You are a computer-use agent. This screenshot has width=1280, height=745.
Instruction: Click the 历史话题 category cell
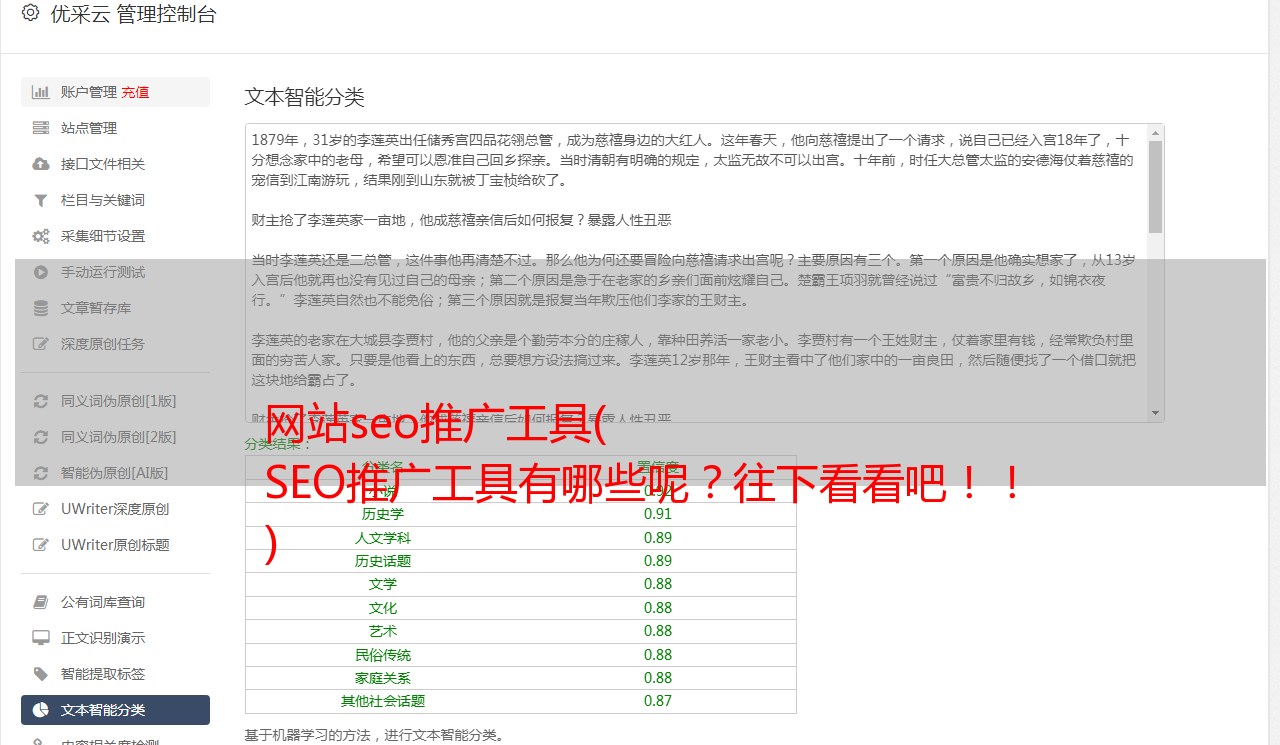tap(383, 561)
